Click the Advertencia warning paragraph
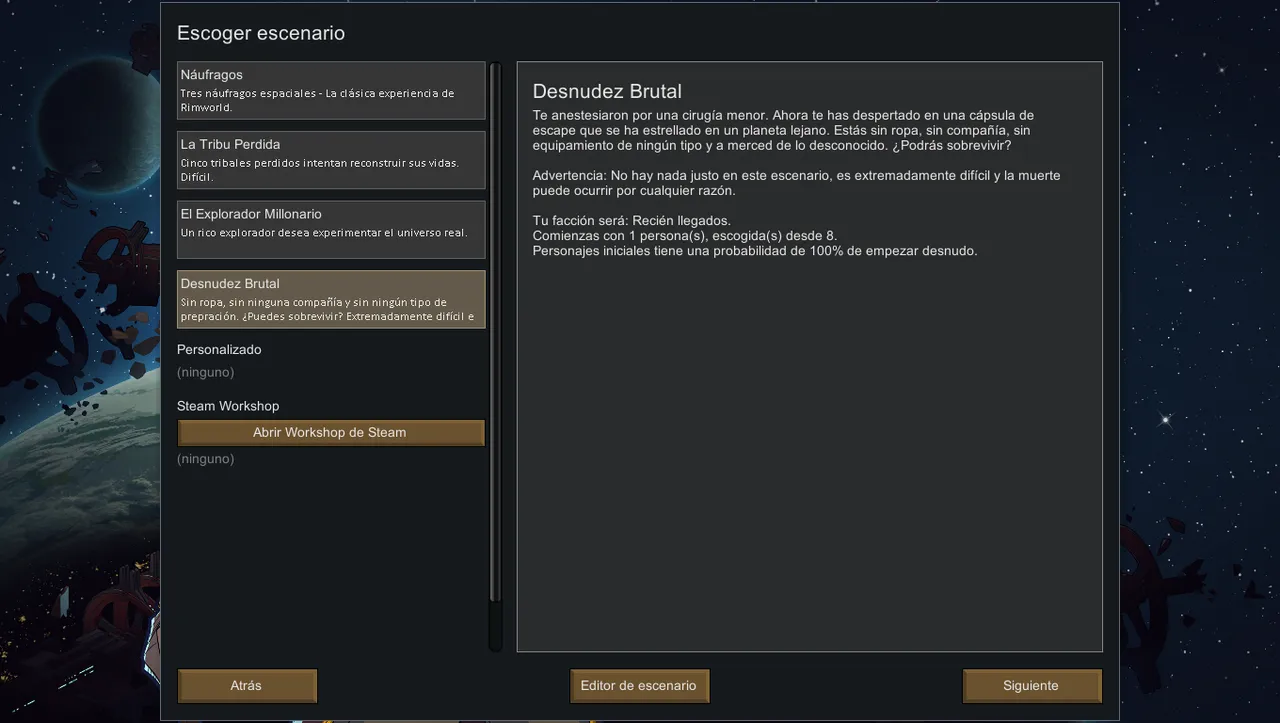 (796, 183)
